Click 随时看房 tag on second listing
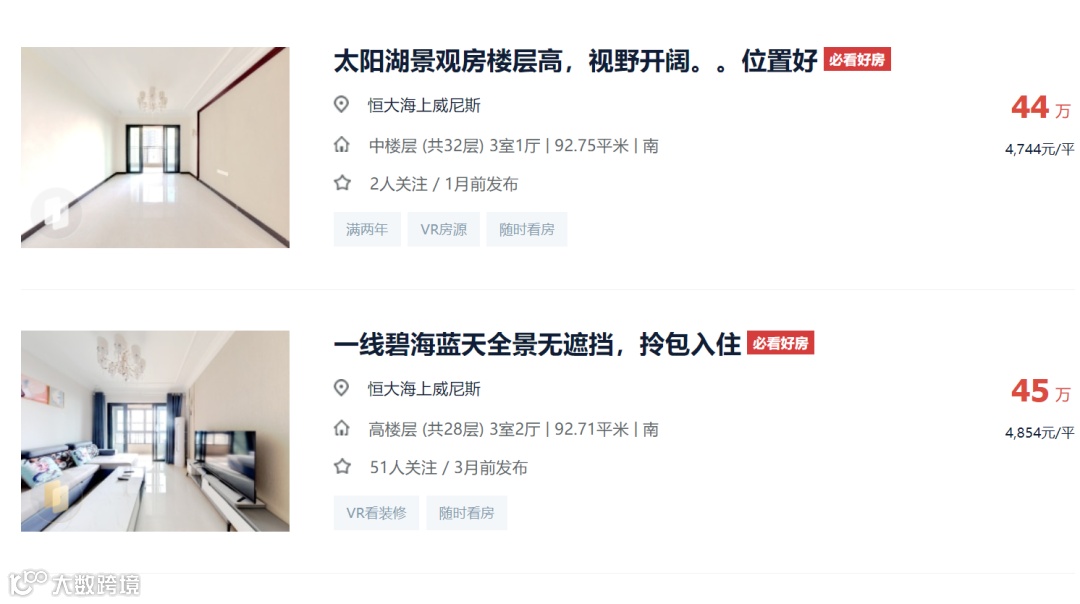The width and height of the screenshot is (1080, 604). (466, 513)
